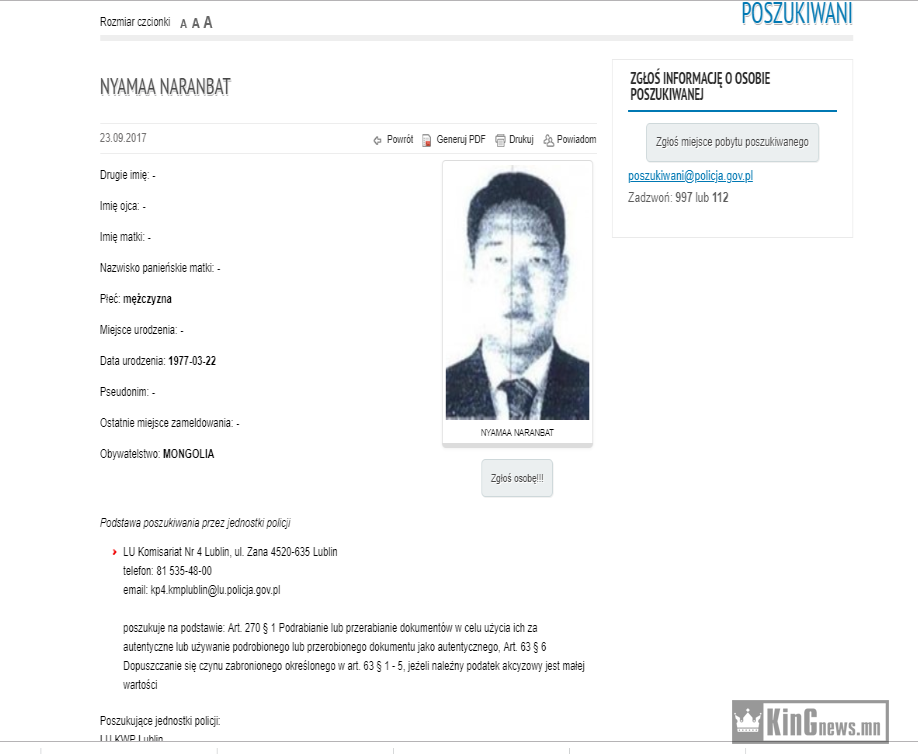
Task: Click the Powrót back arrow icon
Action: 377,140
